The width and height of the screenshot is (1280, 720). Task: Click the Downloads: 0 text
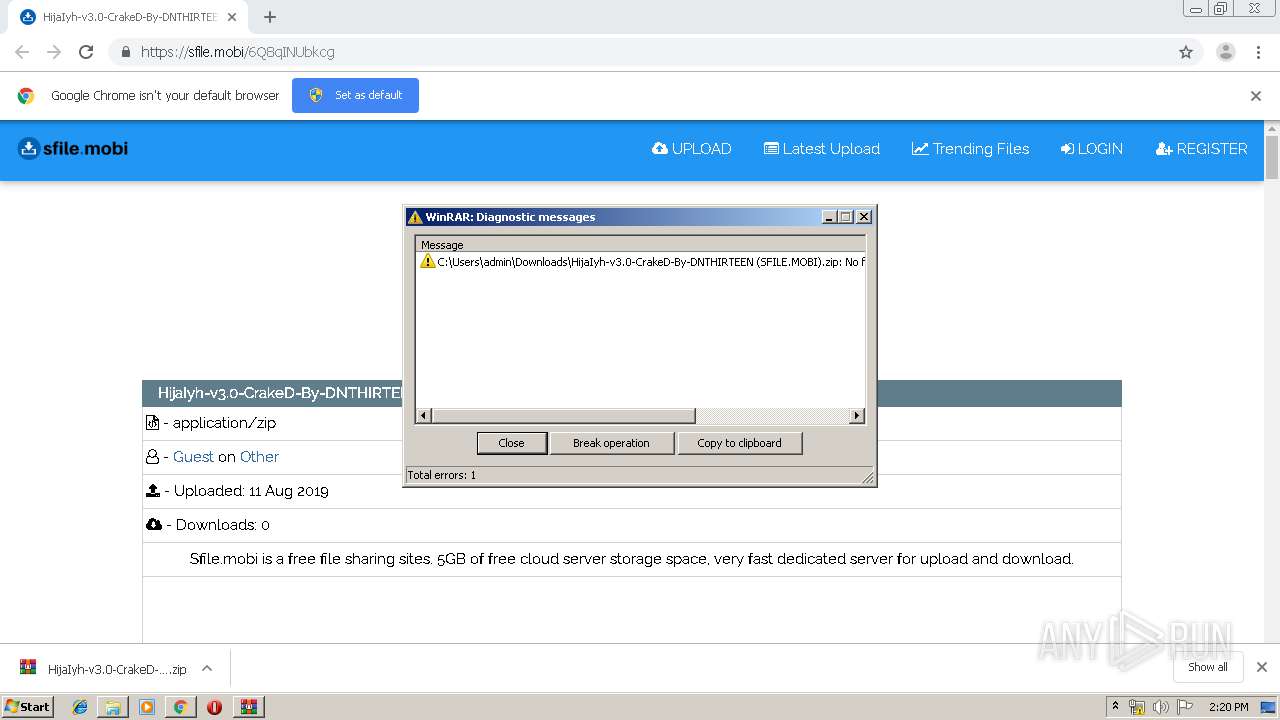click(222, 525)
